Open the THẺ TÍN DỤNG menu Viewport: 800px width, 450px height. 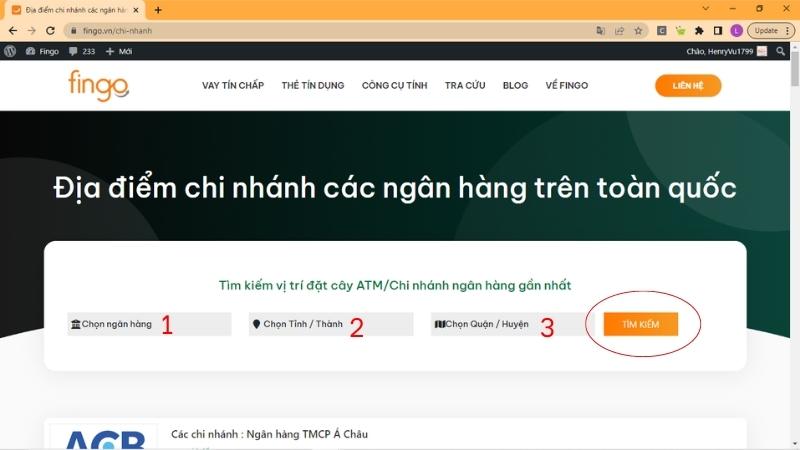tap(313, 85)
